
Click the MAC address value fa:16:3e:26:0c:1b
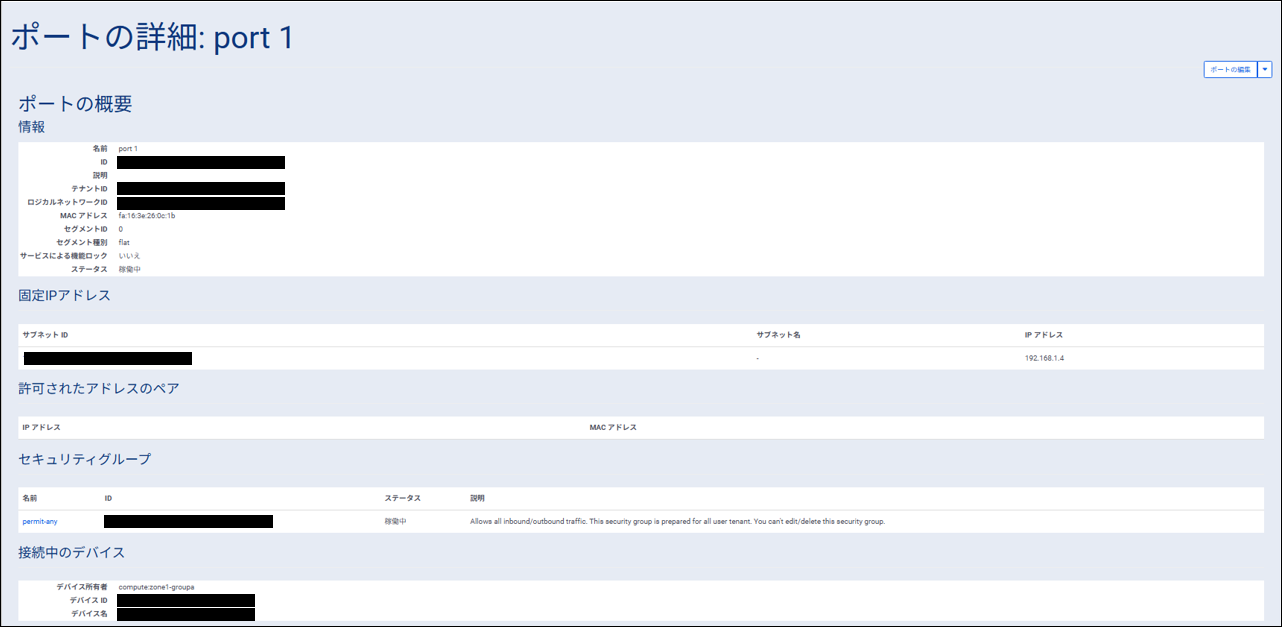click(x=147, y=215)
